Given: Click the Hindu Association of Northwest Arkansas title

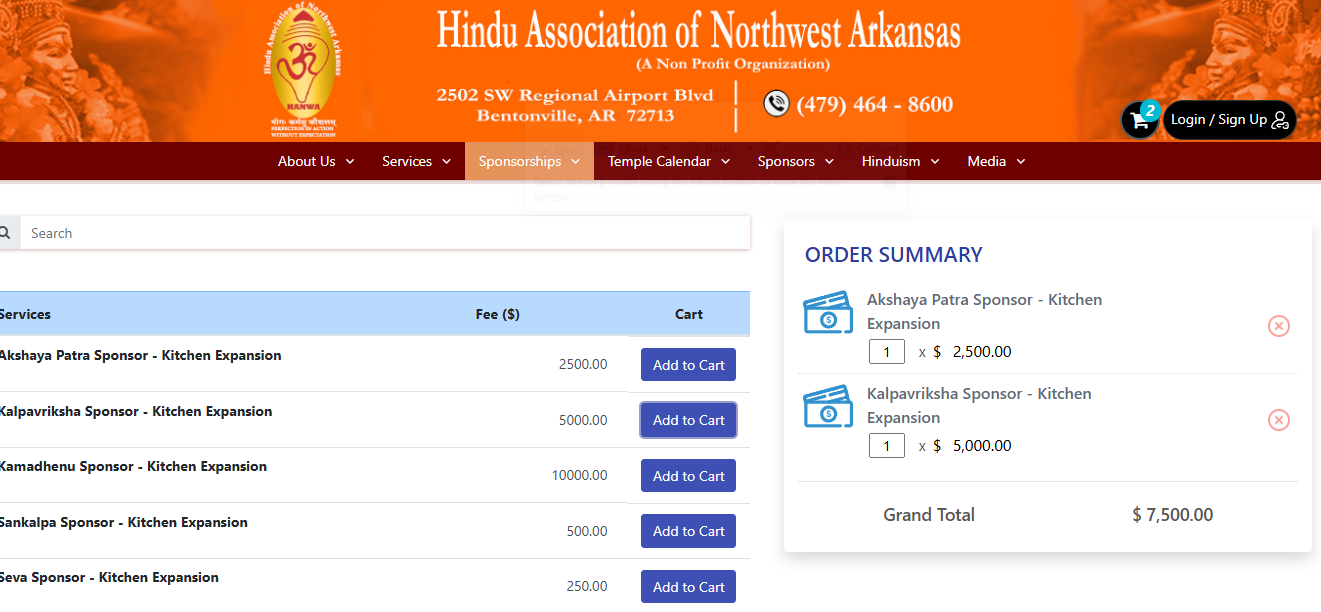Looking at the screenshot, I should pyautogui.click(x=698, y=30).
